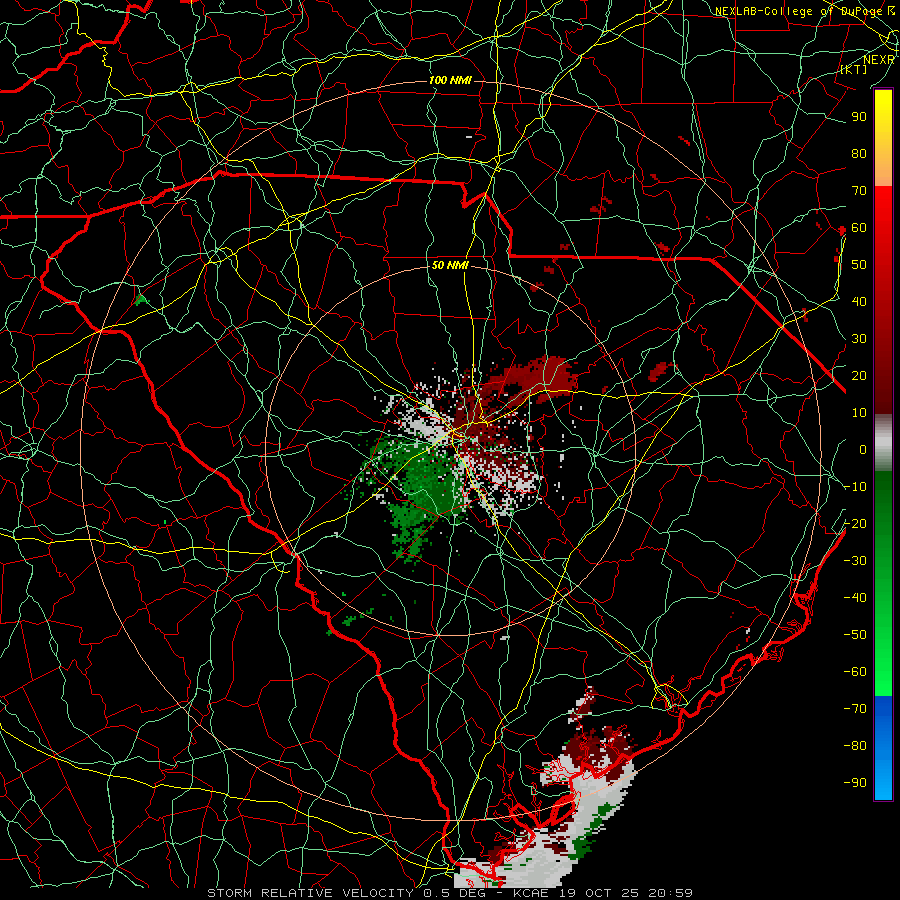Click the 70 value on velocity scale
This screenshot has width=900, height=900.
[x=859, y=191]
